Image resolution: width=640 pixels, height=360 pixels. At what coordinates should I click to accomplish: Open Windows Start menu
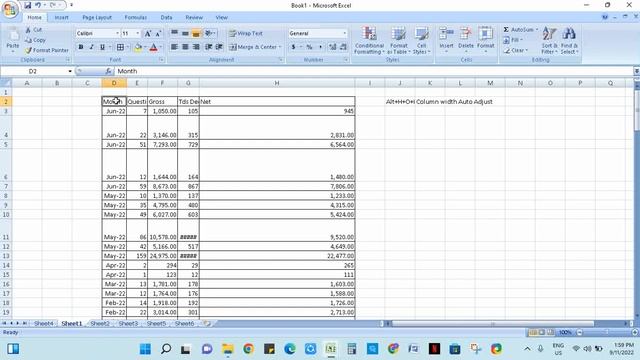point(145,349)
